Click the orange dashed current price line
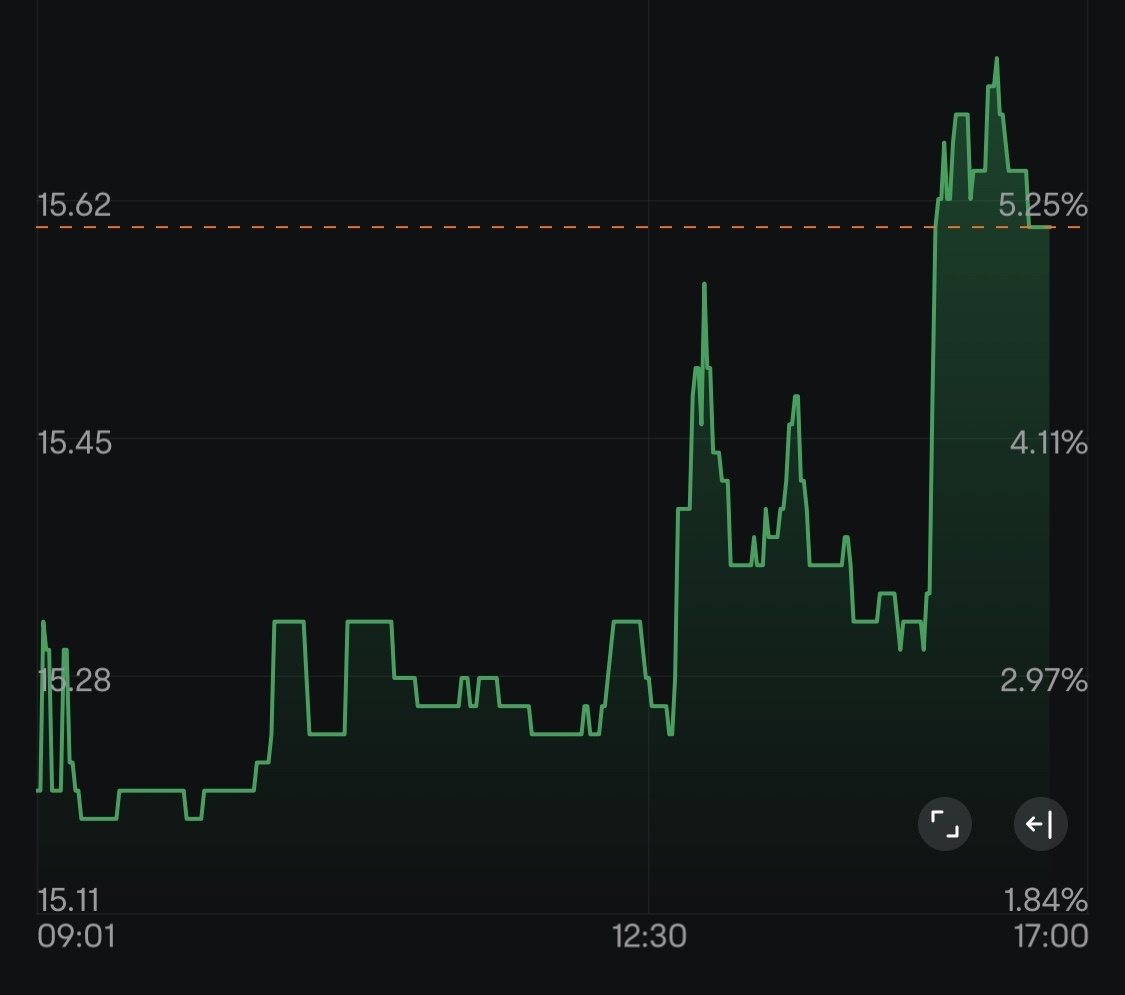1125x995 pixels. click(x=560, y=227)
